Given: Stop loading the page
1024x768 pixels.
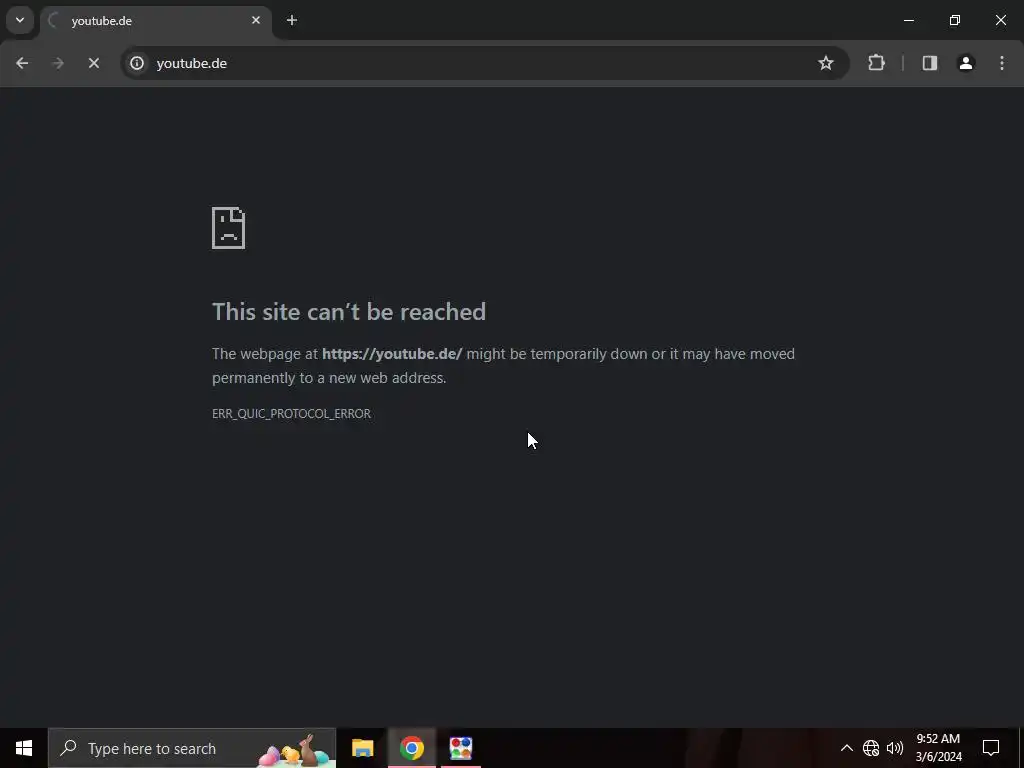Looking at the screenshot, I should point(93,63).
